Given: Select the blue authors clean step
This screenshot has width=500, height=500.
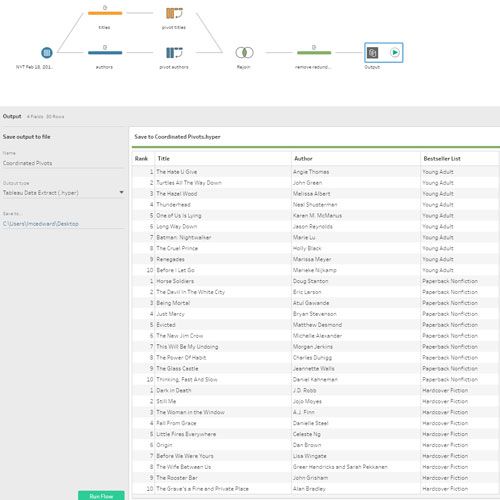Looking at the screenshot, I should [x=105, y=52].
